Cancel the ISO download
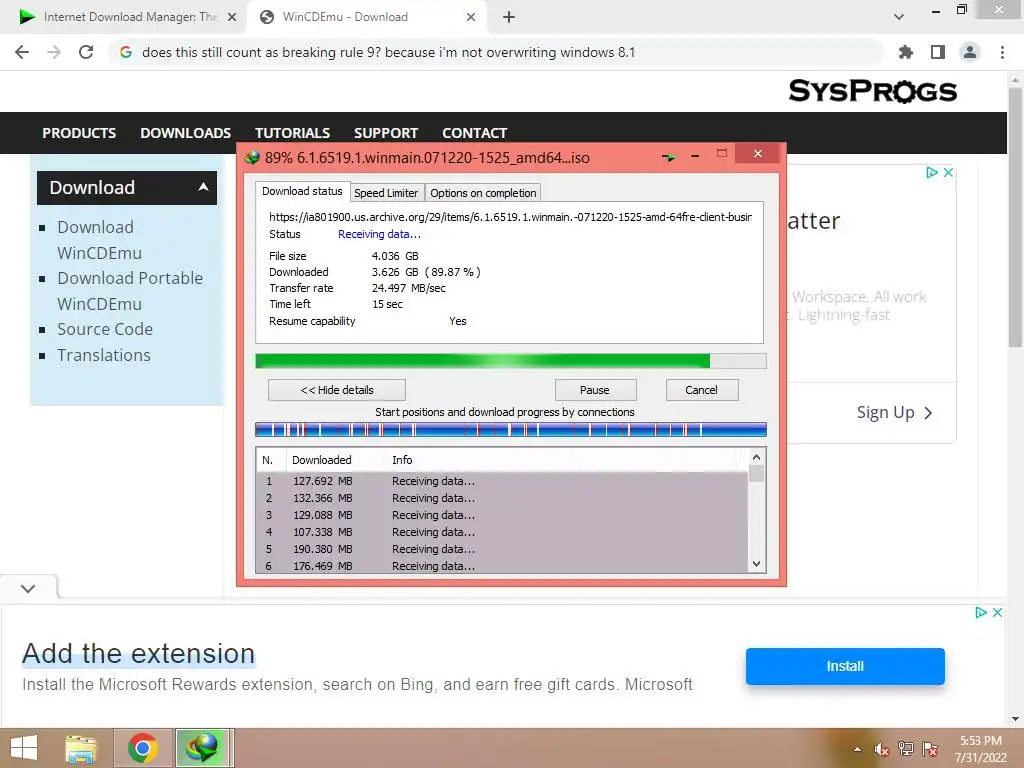1024x768 pixels. pos(701,390)
